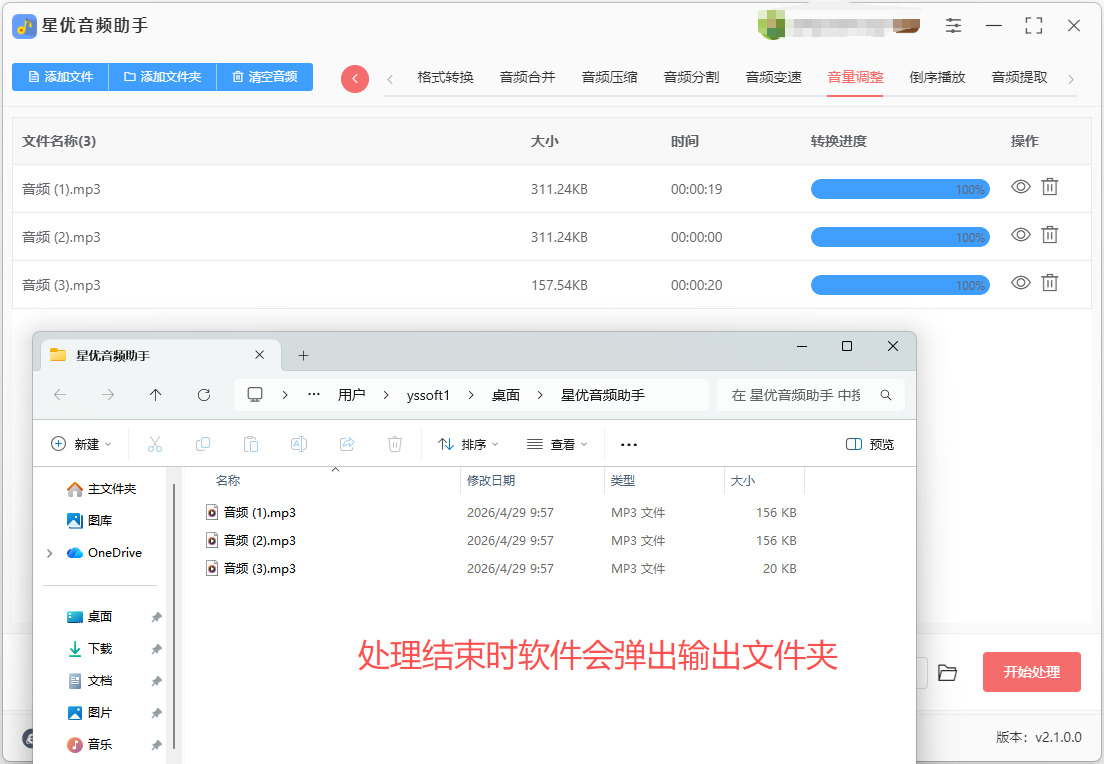Click yssoft1 in the address path
This screenshot has height=764, width=1104.
428,395
